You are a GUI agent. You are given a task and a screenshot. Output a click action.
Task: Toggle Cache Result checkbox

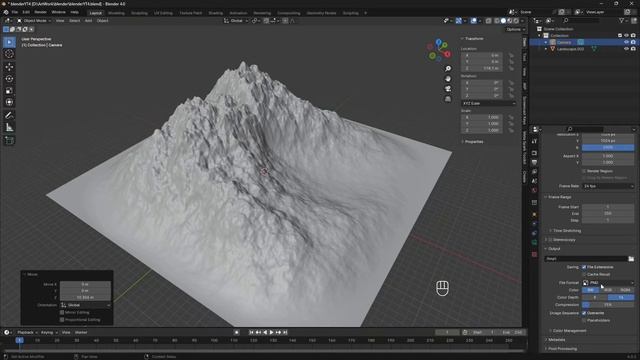click(x=584, y=274)
